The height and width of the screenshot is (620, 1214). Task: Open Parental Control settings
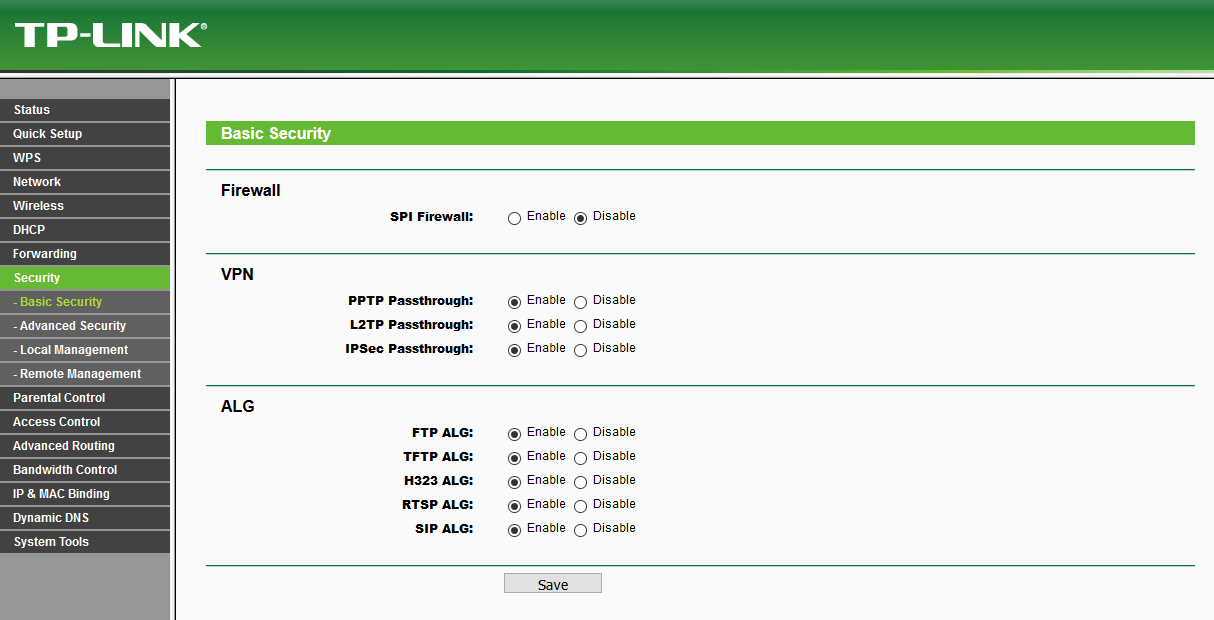[x=85, y=398]
